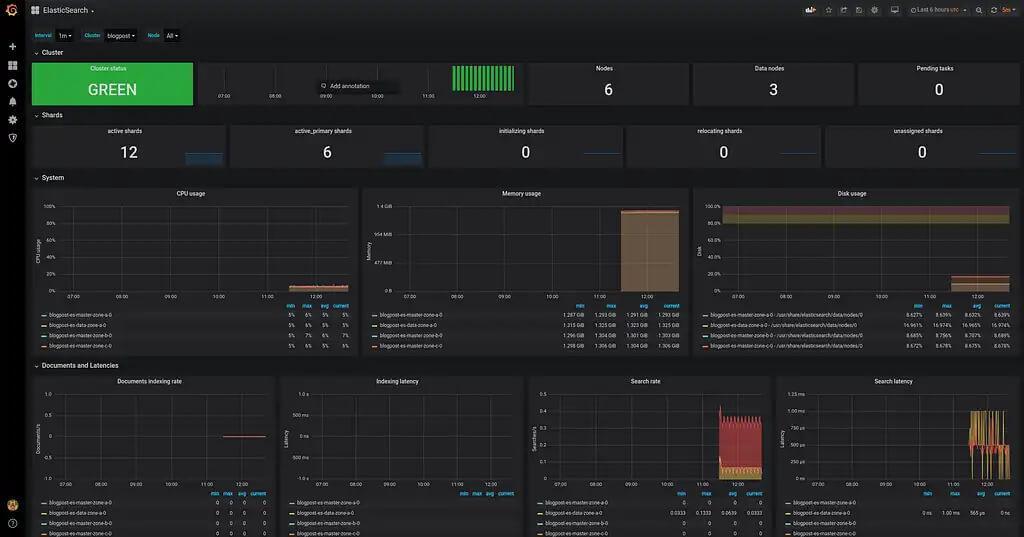1024x537 pixels.
Task: Click the dashboard grid icon beside ElasticSearch title
Action: [35, 10]
